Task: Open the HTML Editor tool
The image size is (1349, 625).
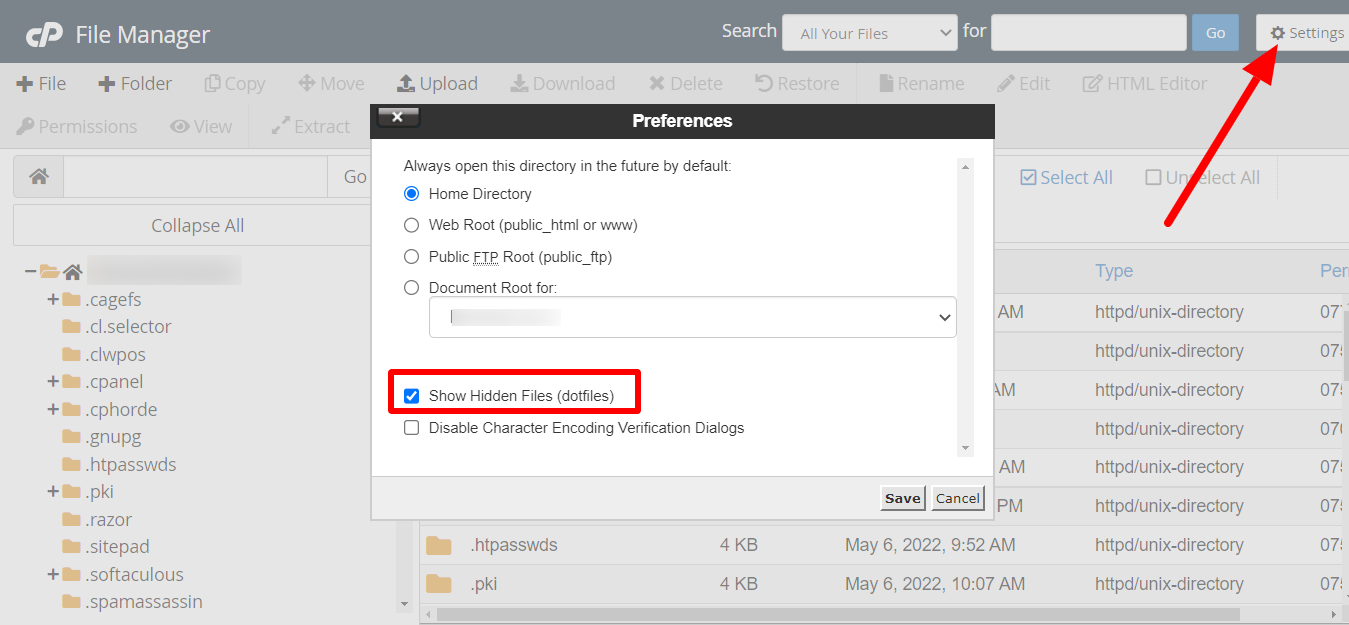Action: (x=1144, y=84)
